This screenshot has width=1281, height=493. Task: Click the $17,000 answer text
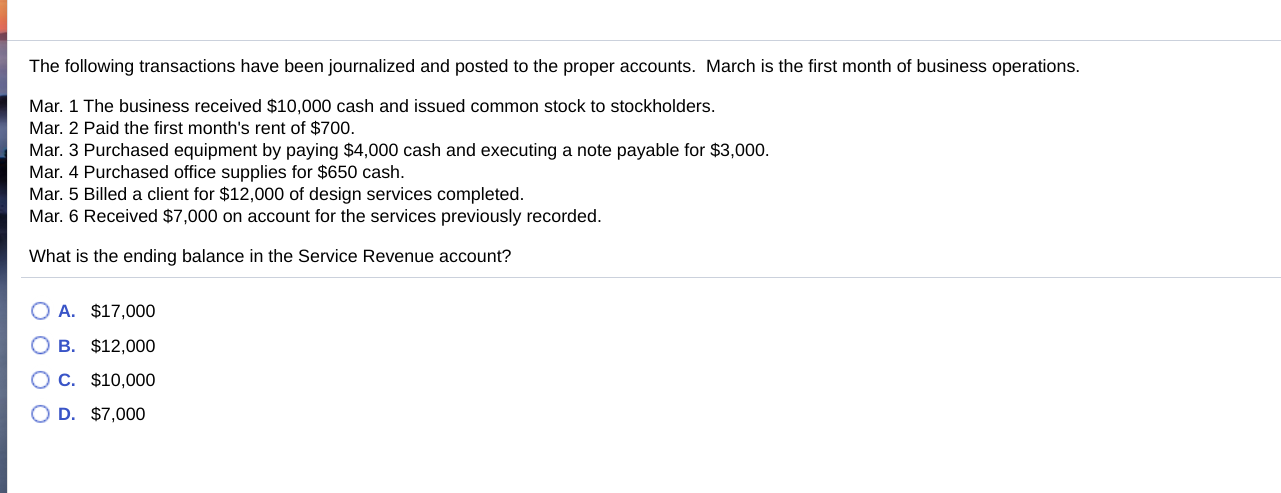click(x=123, y=311)
